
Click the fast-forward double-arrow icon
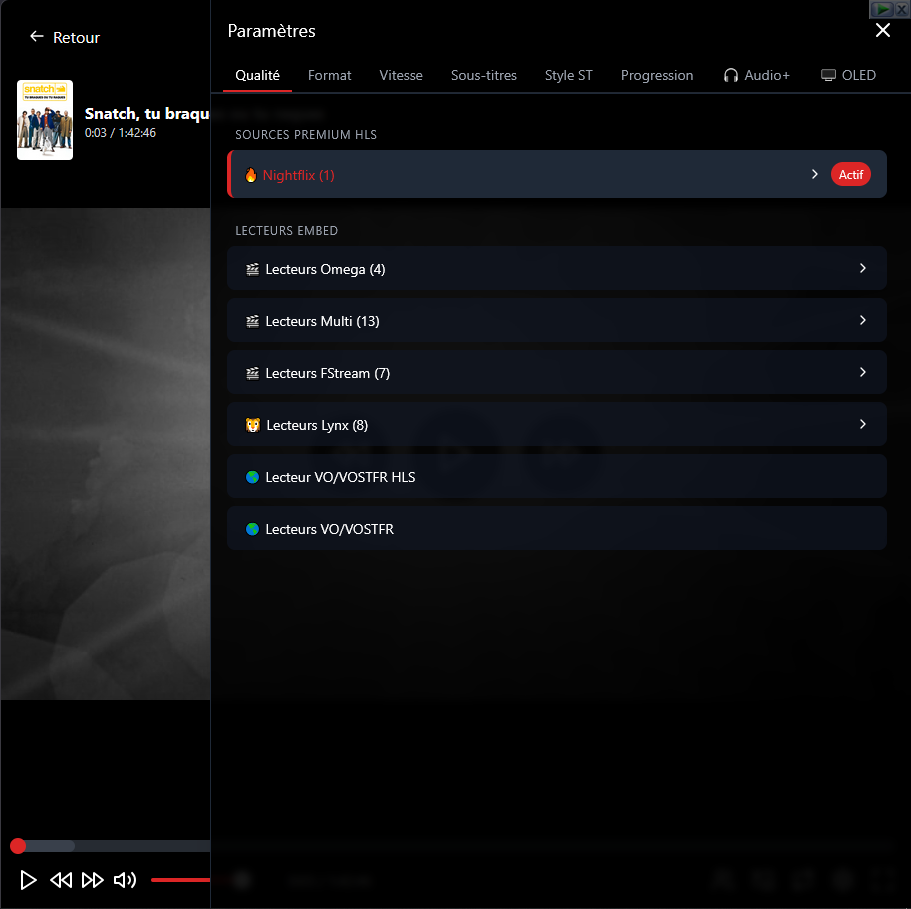pyautogui.click(x=92, y=879)
